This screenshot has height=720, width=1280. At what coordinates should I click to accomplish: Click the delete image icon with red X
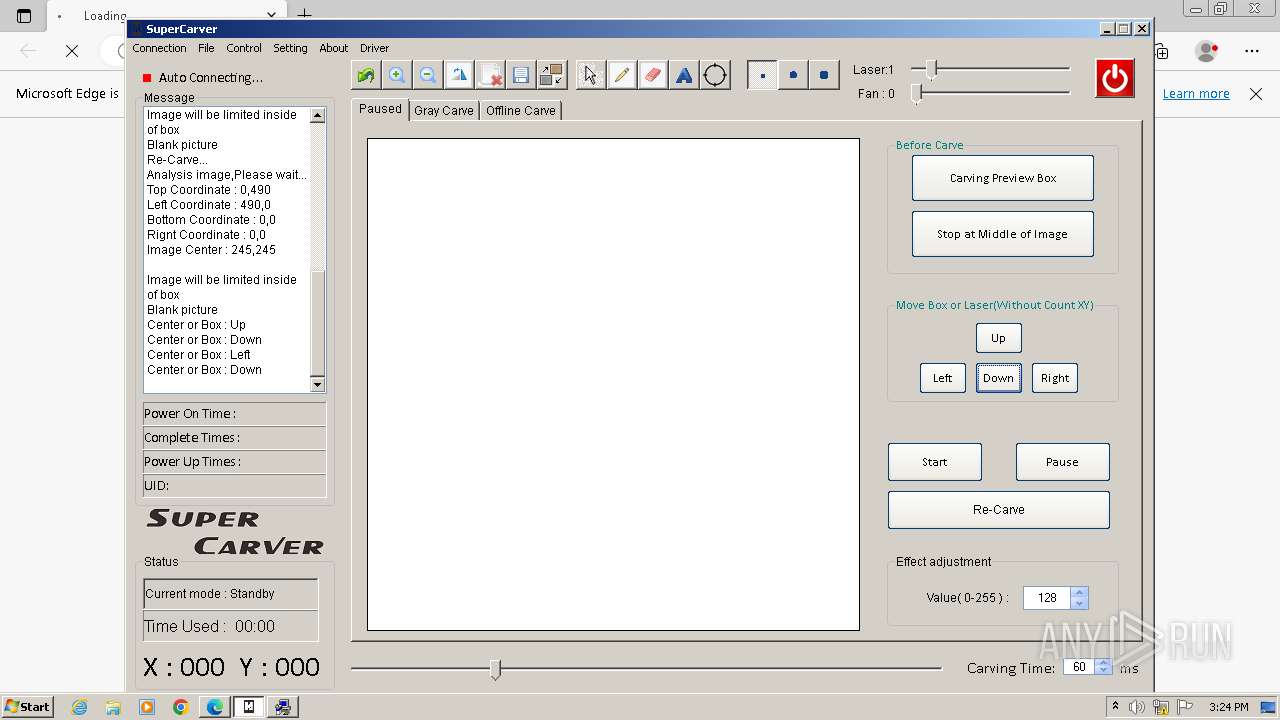(490, 75)
